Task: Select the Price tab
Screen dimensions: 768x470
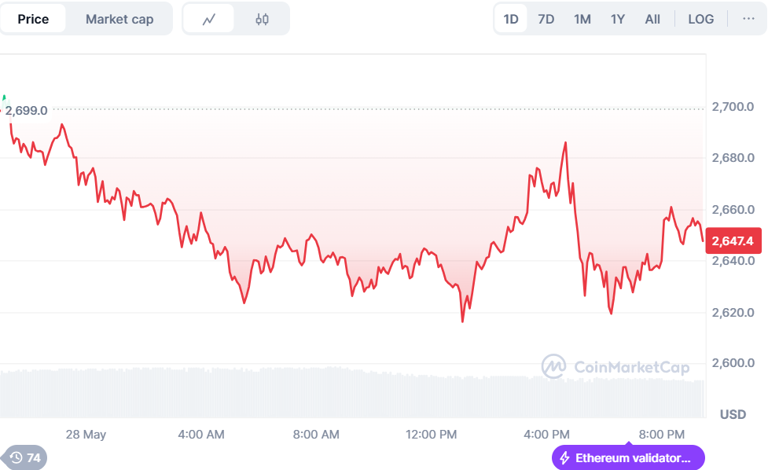Action: tap(33, 19)
